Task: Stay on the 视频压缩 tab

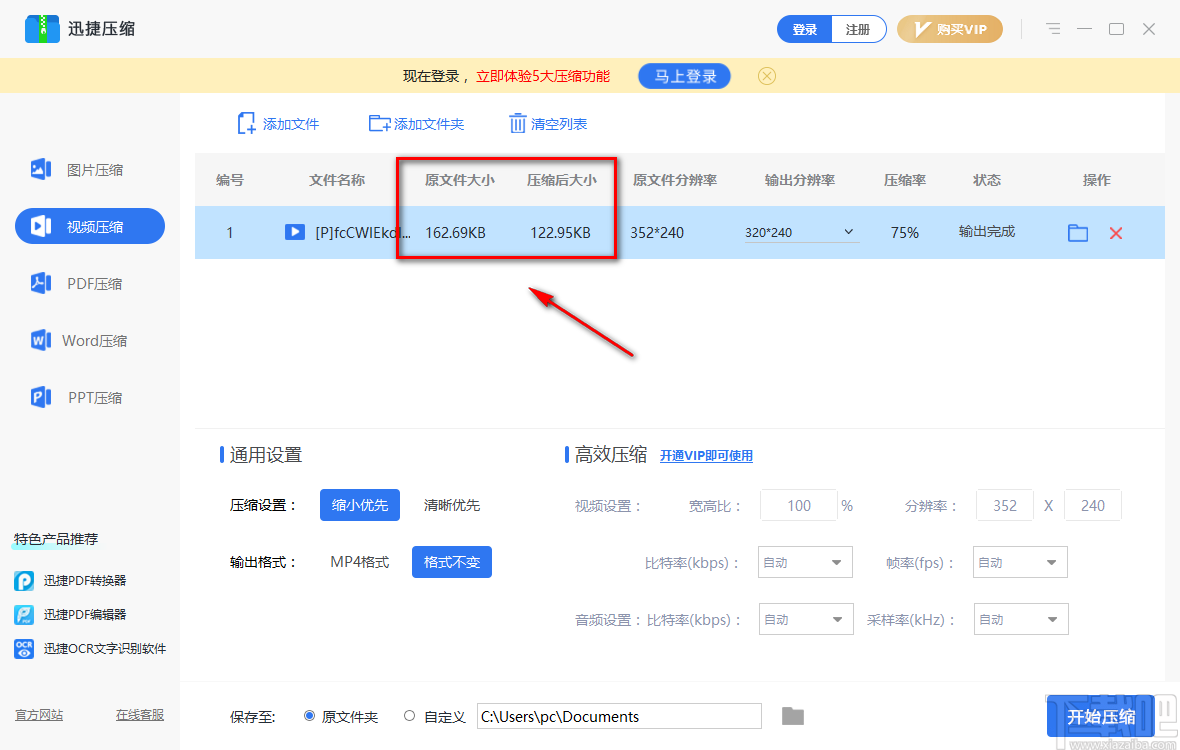Action: [89, 226]
